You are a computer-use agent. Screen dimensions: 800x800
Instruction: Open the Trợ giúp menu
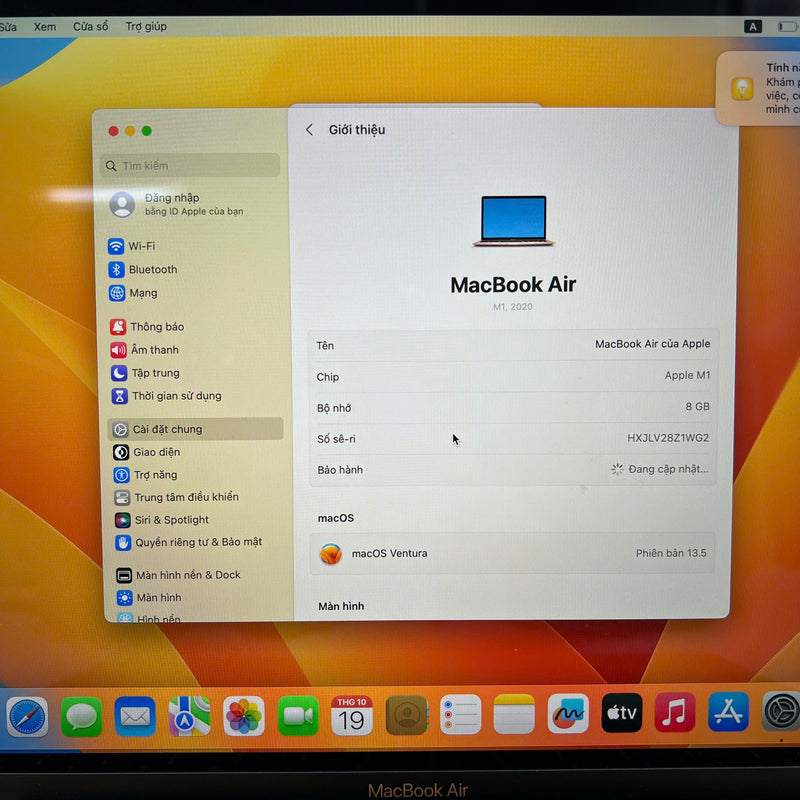tap(146, 26)
